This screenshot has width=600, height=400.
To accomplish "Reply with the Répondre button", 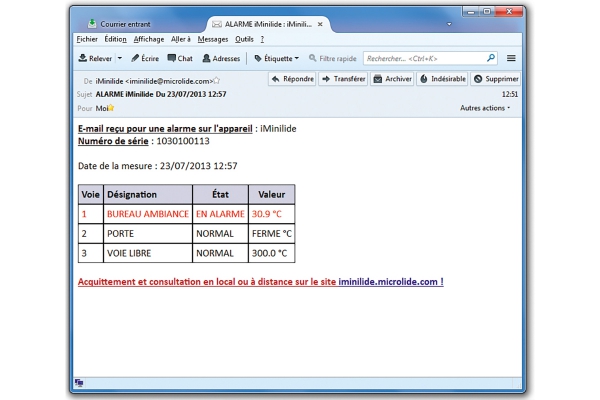I will pyautogui.click(x=292, y=79).
